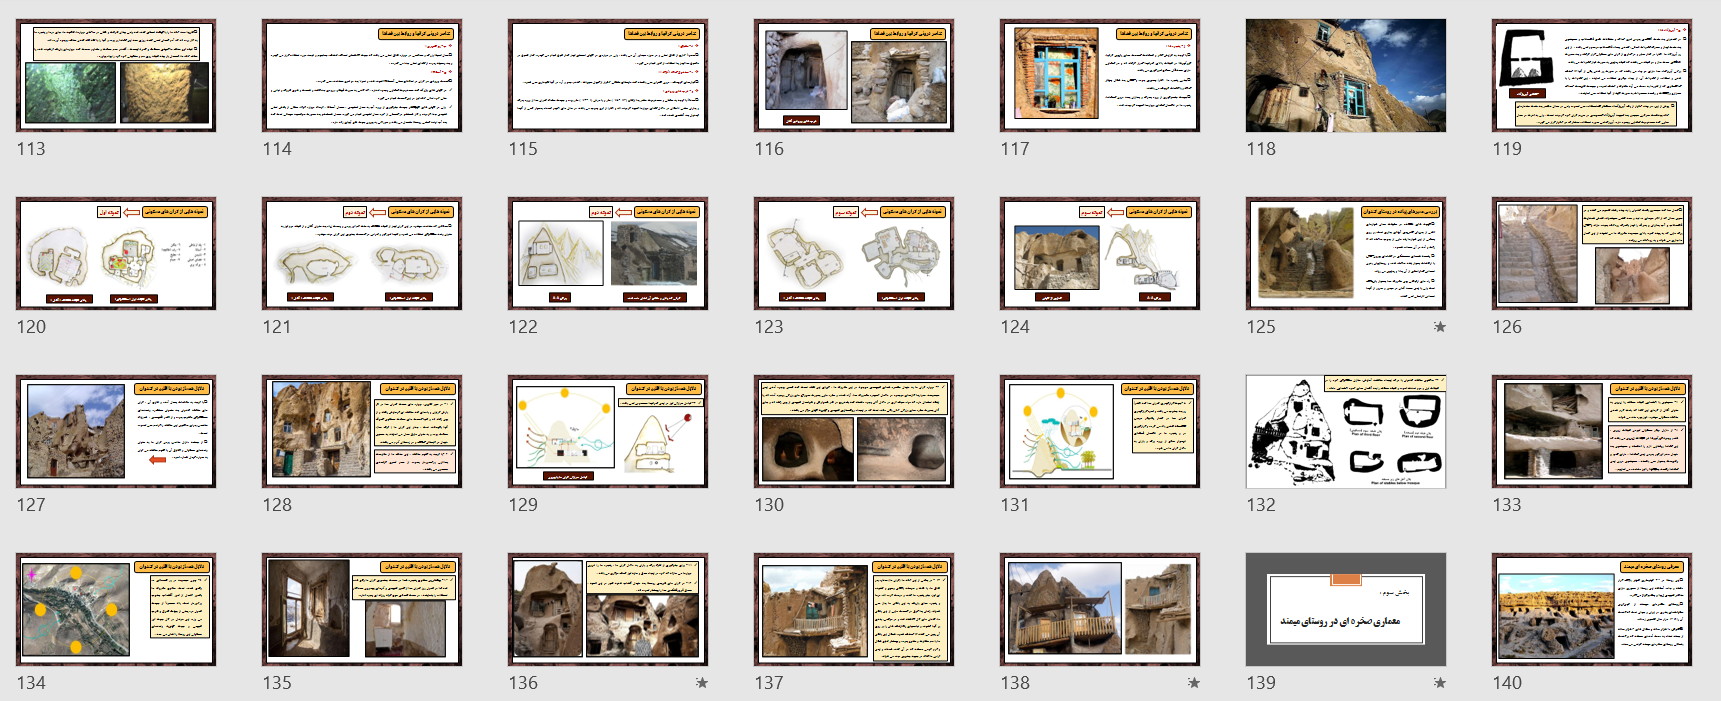
Task: Pick slide 120 with floor plan drawings
Action: 116,254
